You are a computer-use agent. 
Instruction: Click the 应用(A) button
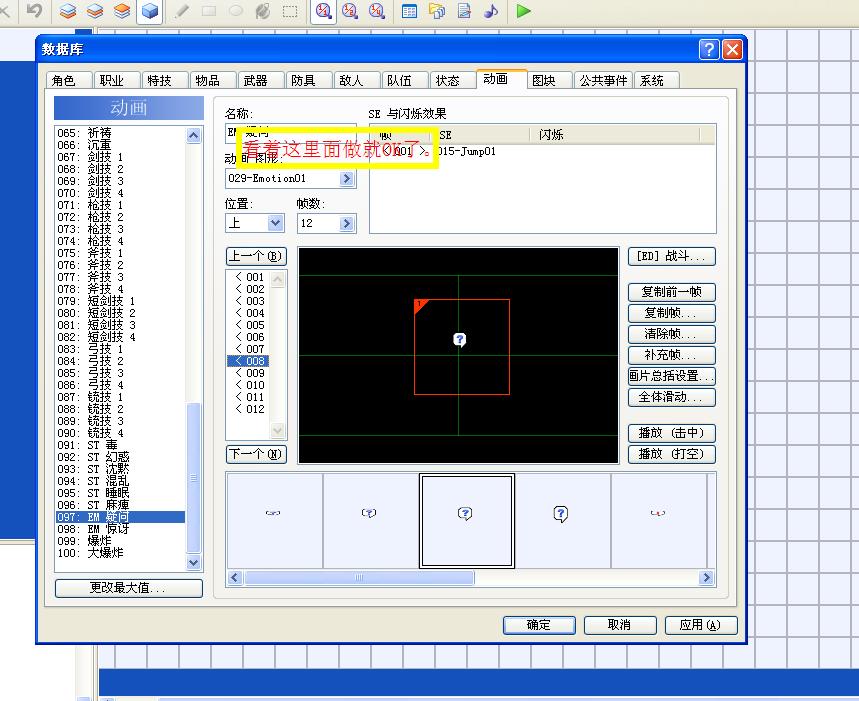click(x=701, y=625)
